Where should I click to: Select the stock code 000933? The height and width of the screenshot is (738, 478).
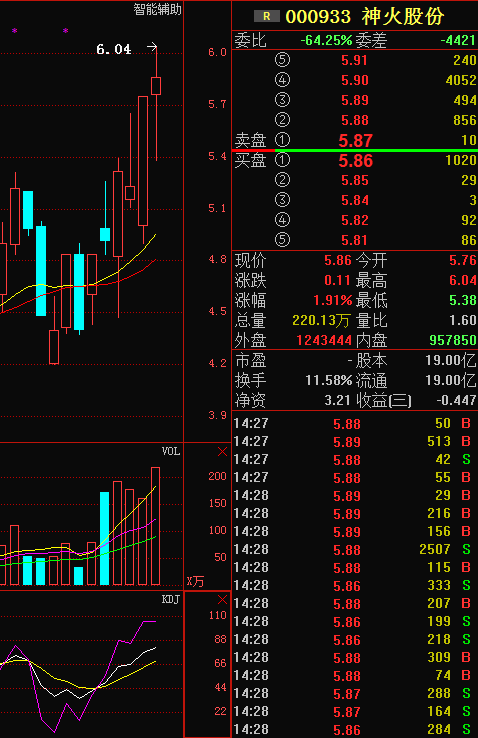point(318,17)
